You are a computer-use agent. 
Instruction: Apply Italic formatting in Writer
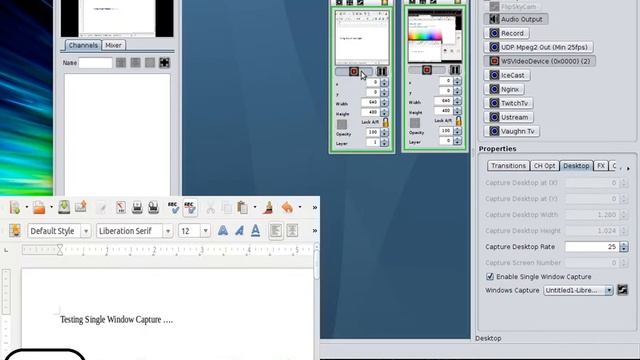239,231
